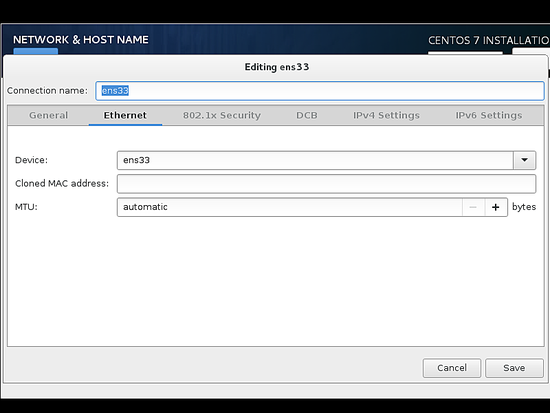Screen dimensions: 550x413
Task: Click the bytes unit label
Action: click(524, 207)
